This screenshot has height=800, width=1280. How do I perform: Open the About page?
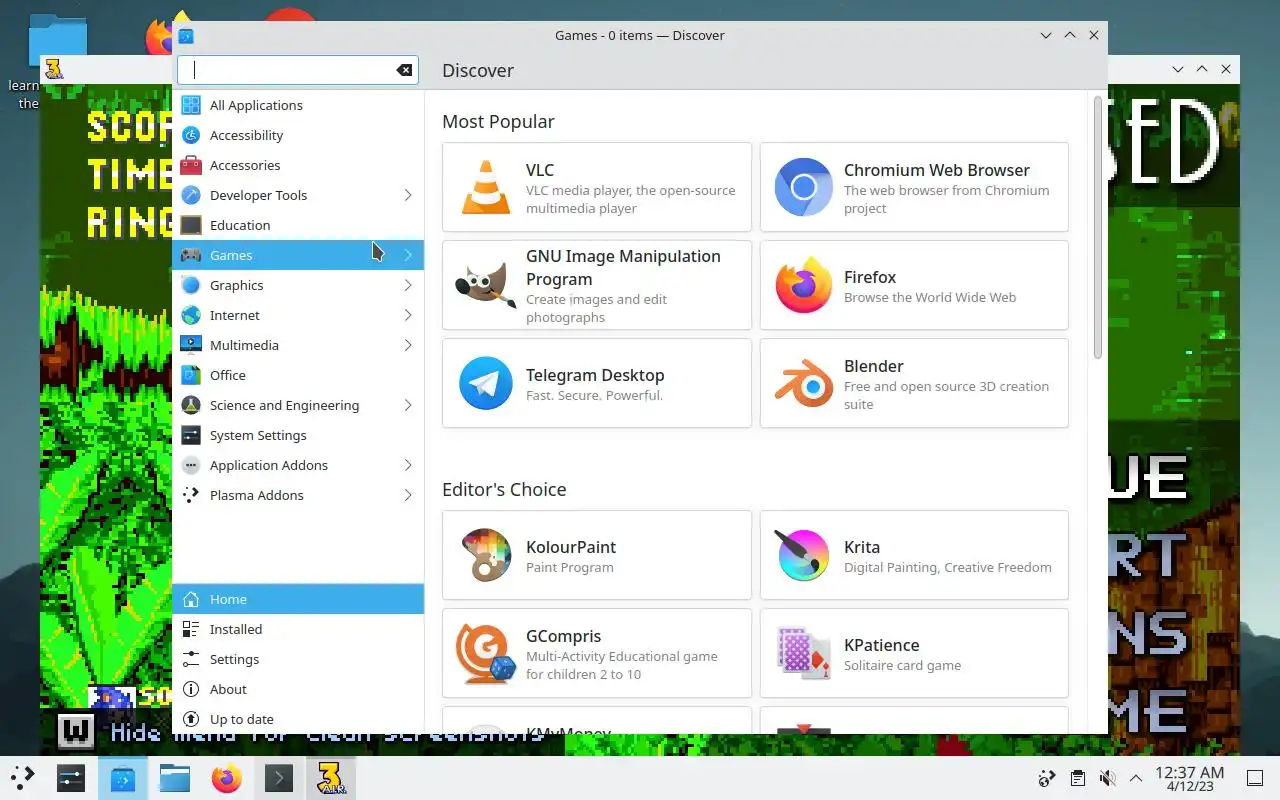pyautogui.click(x=298, y=689)
